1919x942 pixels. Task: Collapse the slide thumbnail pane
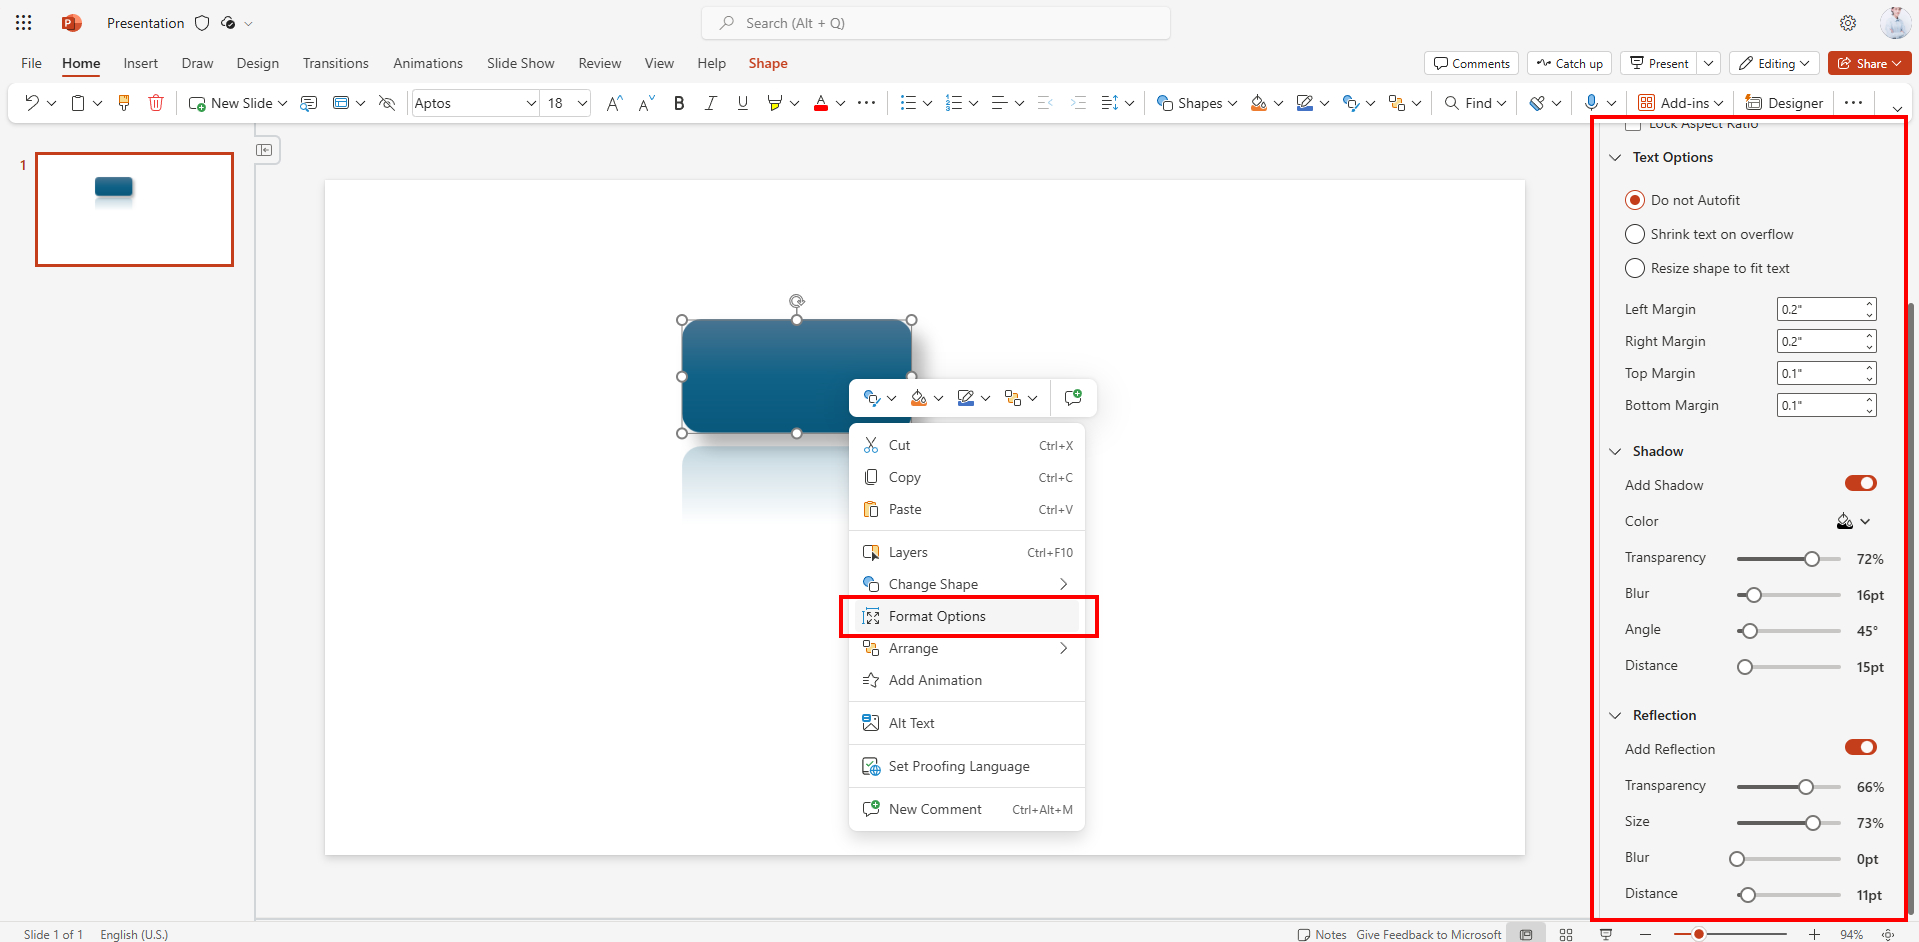[264, 150]
